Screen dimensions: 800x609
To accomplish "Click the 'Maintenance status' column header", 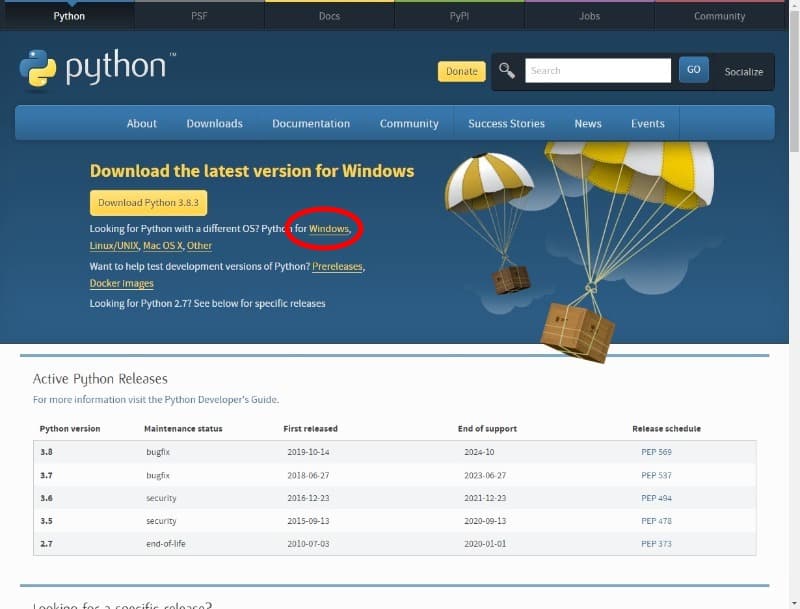I will [183, 428].
